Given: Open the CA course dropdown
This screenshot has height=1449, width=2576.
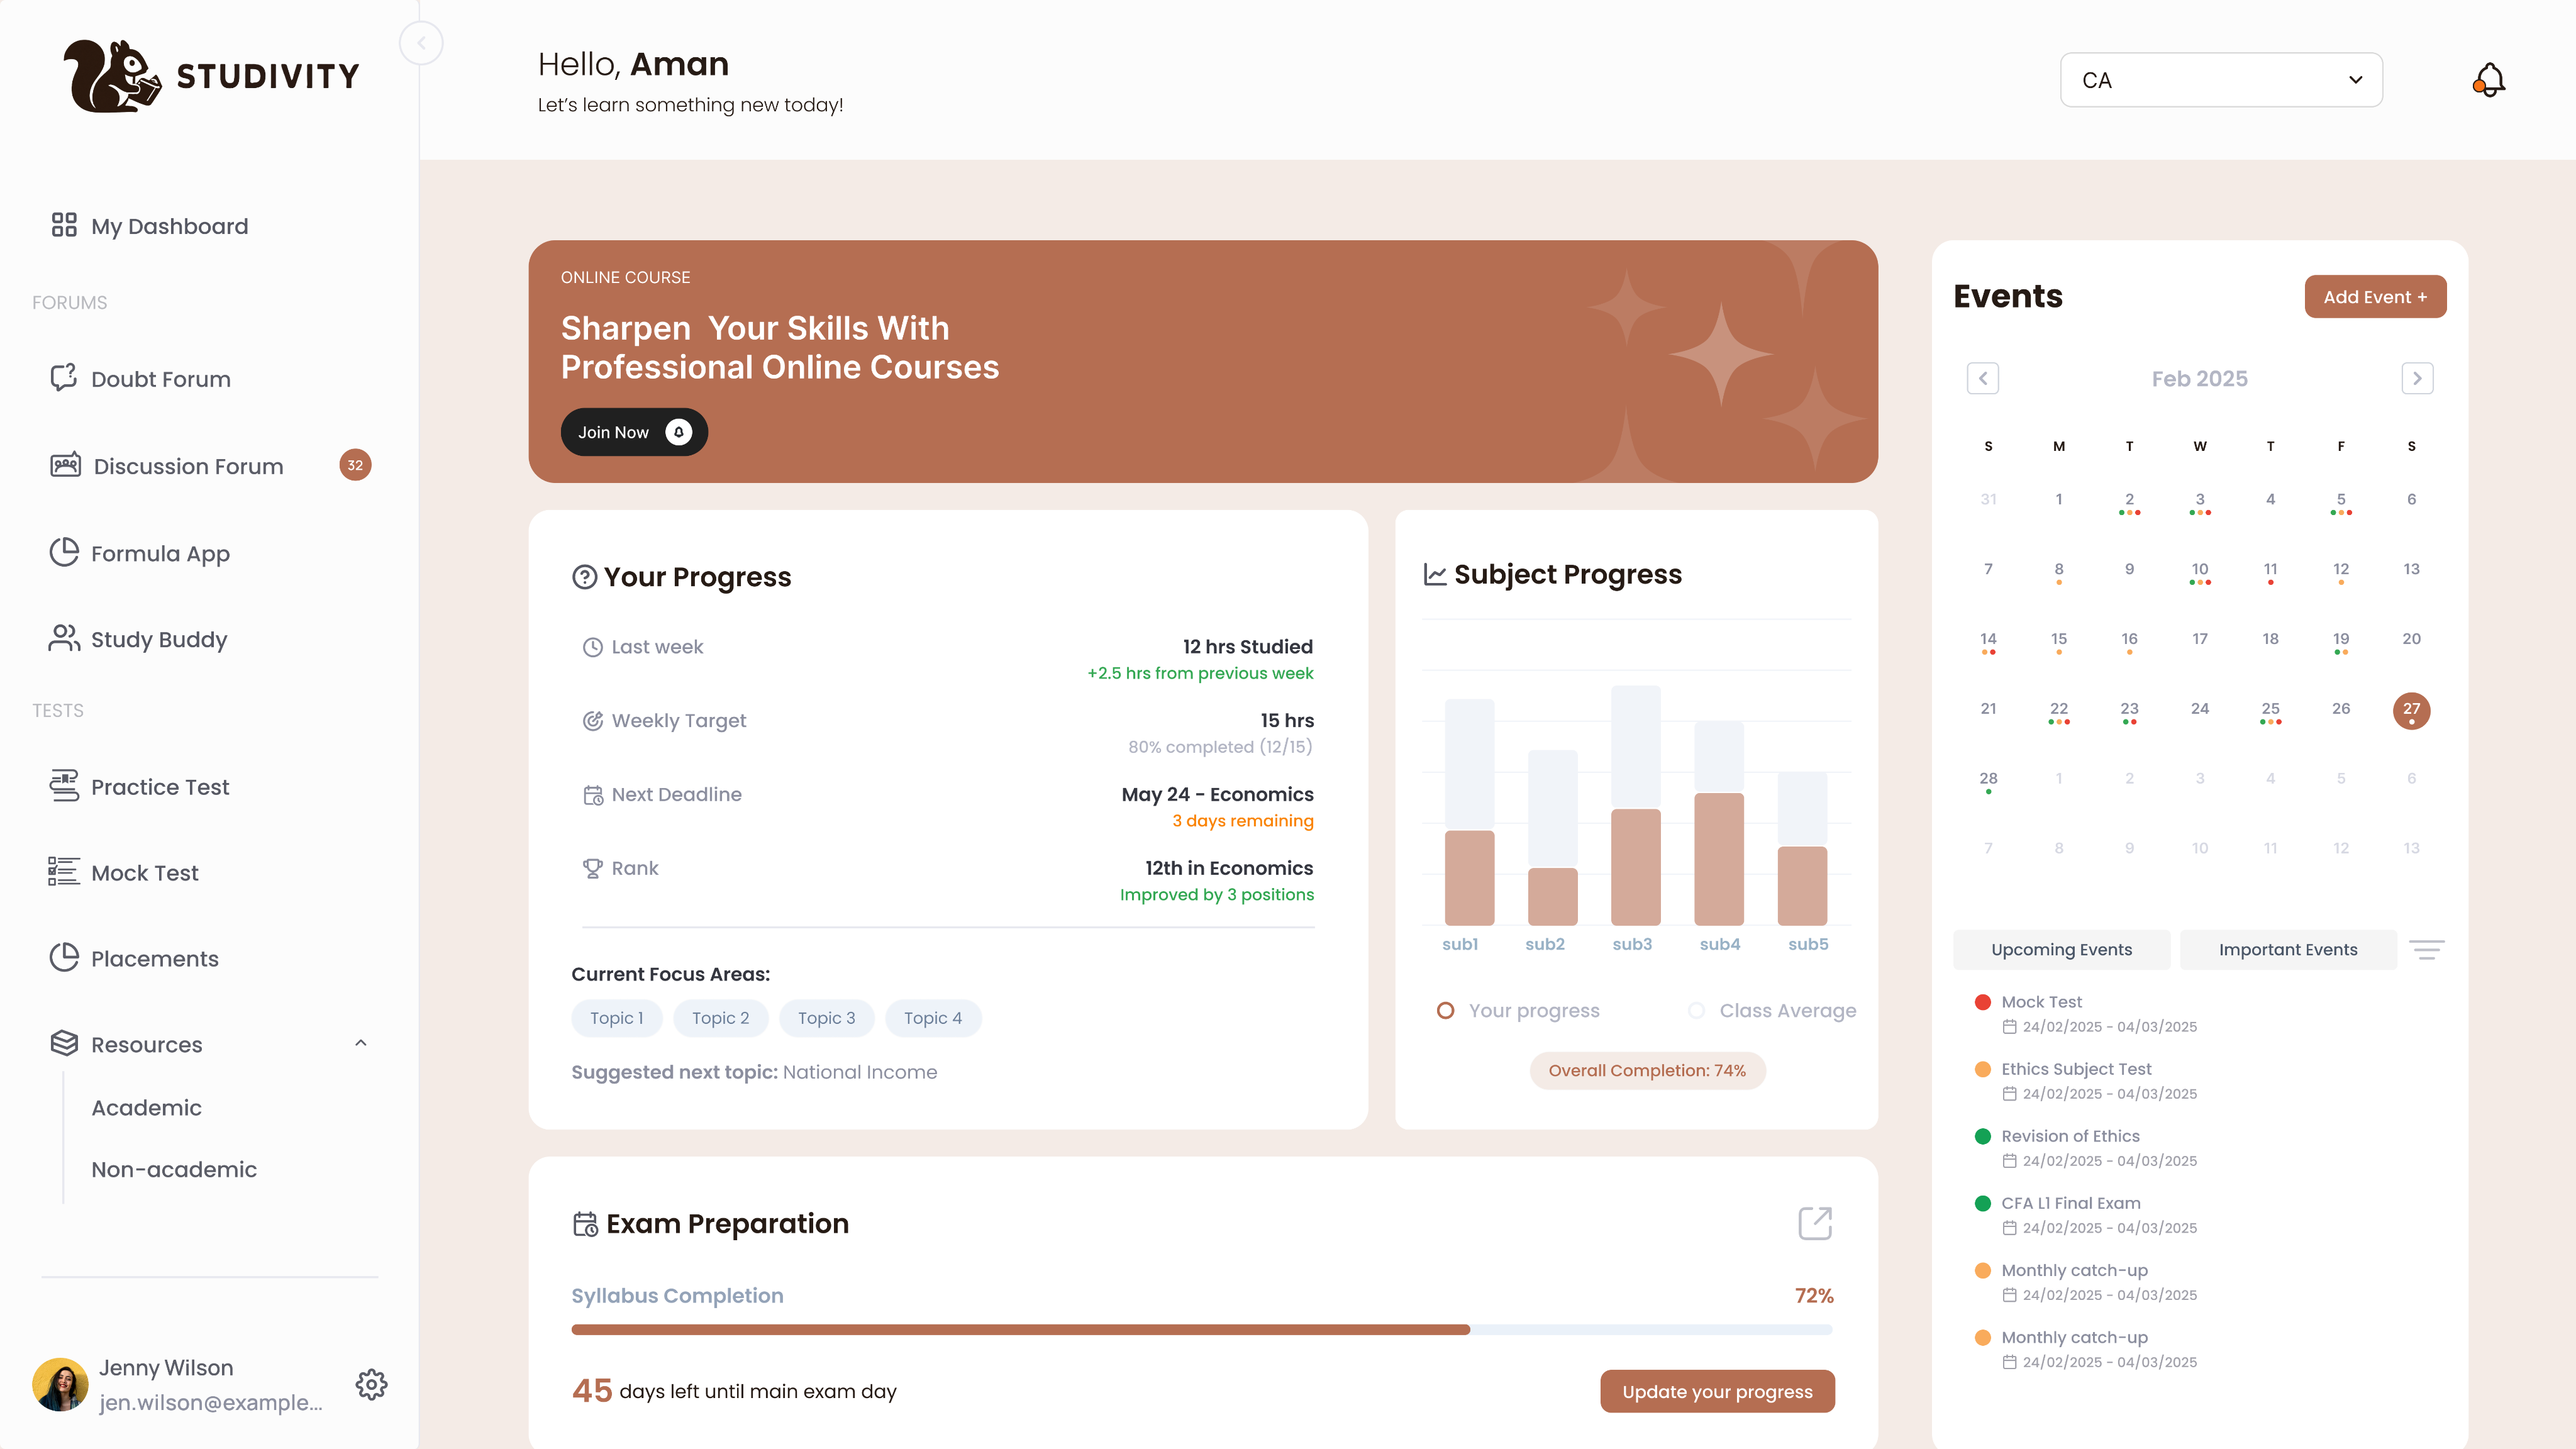Looking at the screenshot, I should pyautogui.click(x=2221, y=80).
